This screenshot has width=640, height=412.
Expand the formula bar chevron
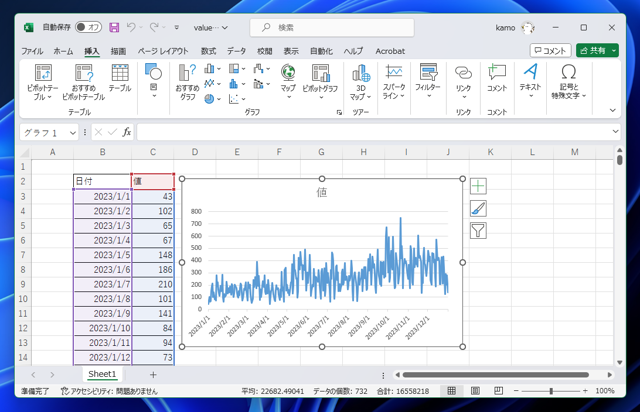(616, 132)
